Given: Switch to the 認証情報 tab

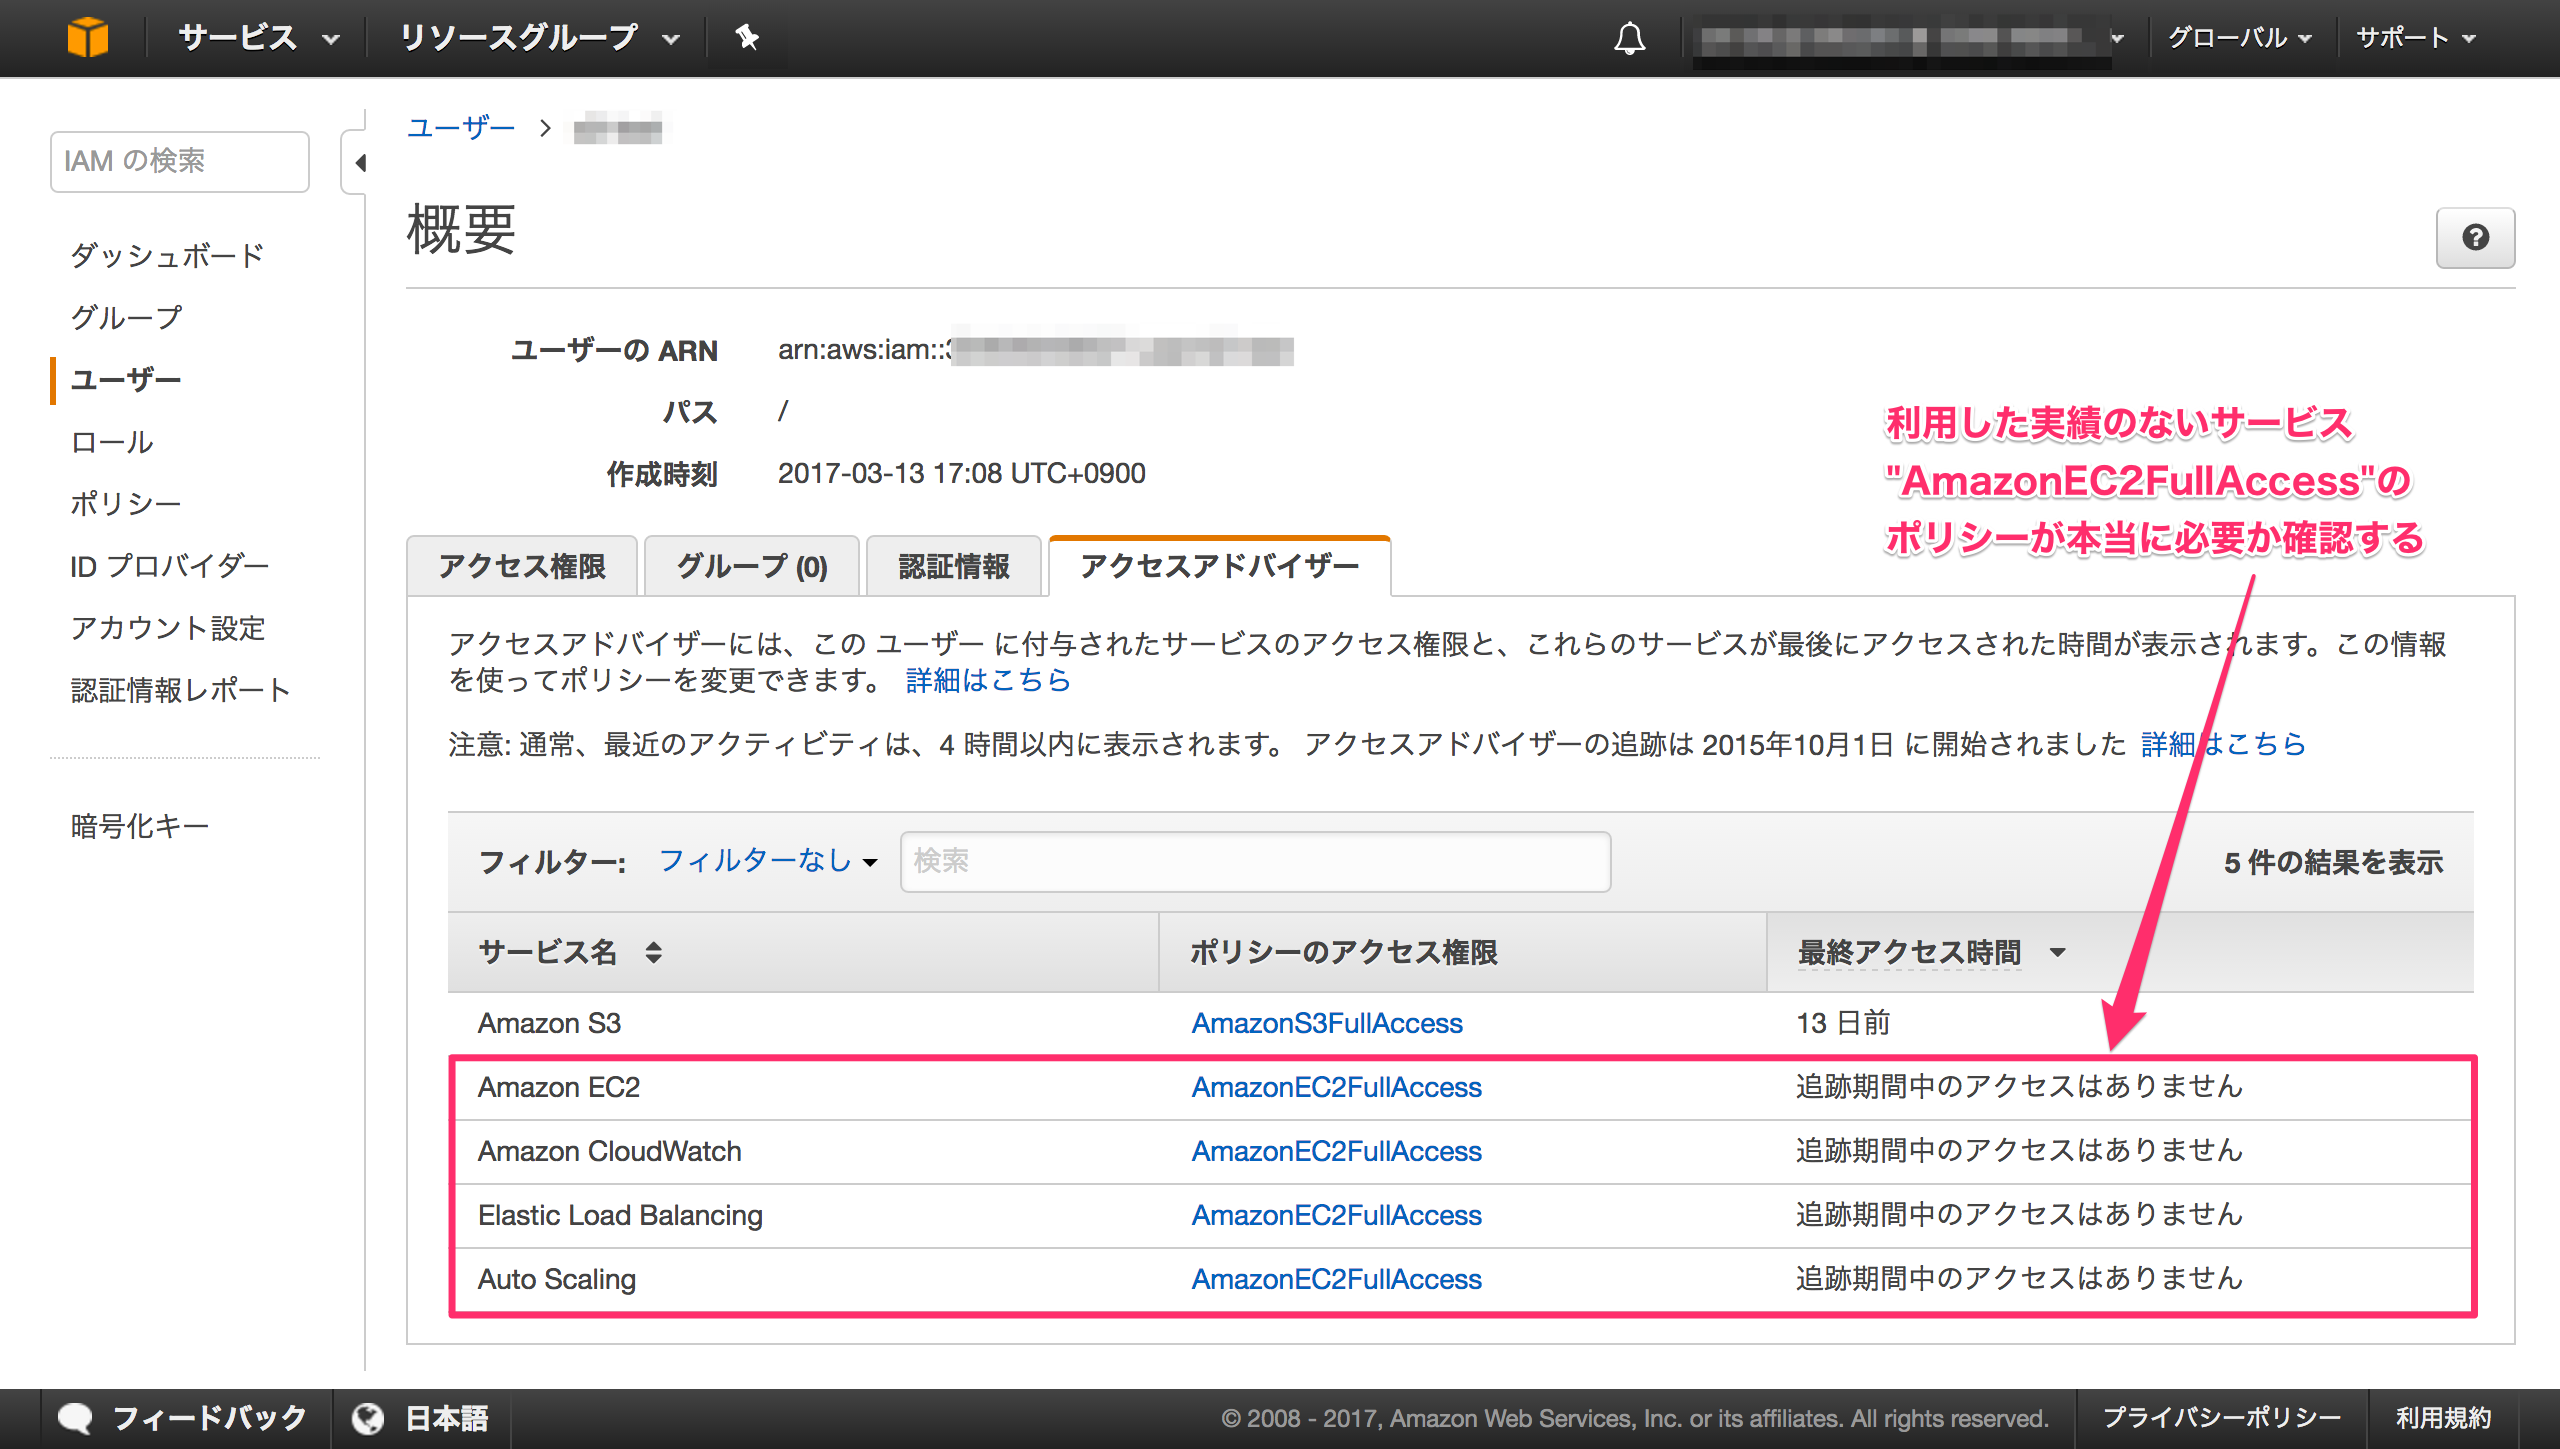Looking at the screenshot, I should click(x=954, y=567).
